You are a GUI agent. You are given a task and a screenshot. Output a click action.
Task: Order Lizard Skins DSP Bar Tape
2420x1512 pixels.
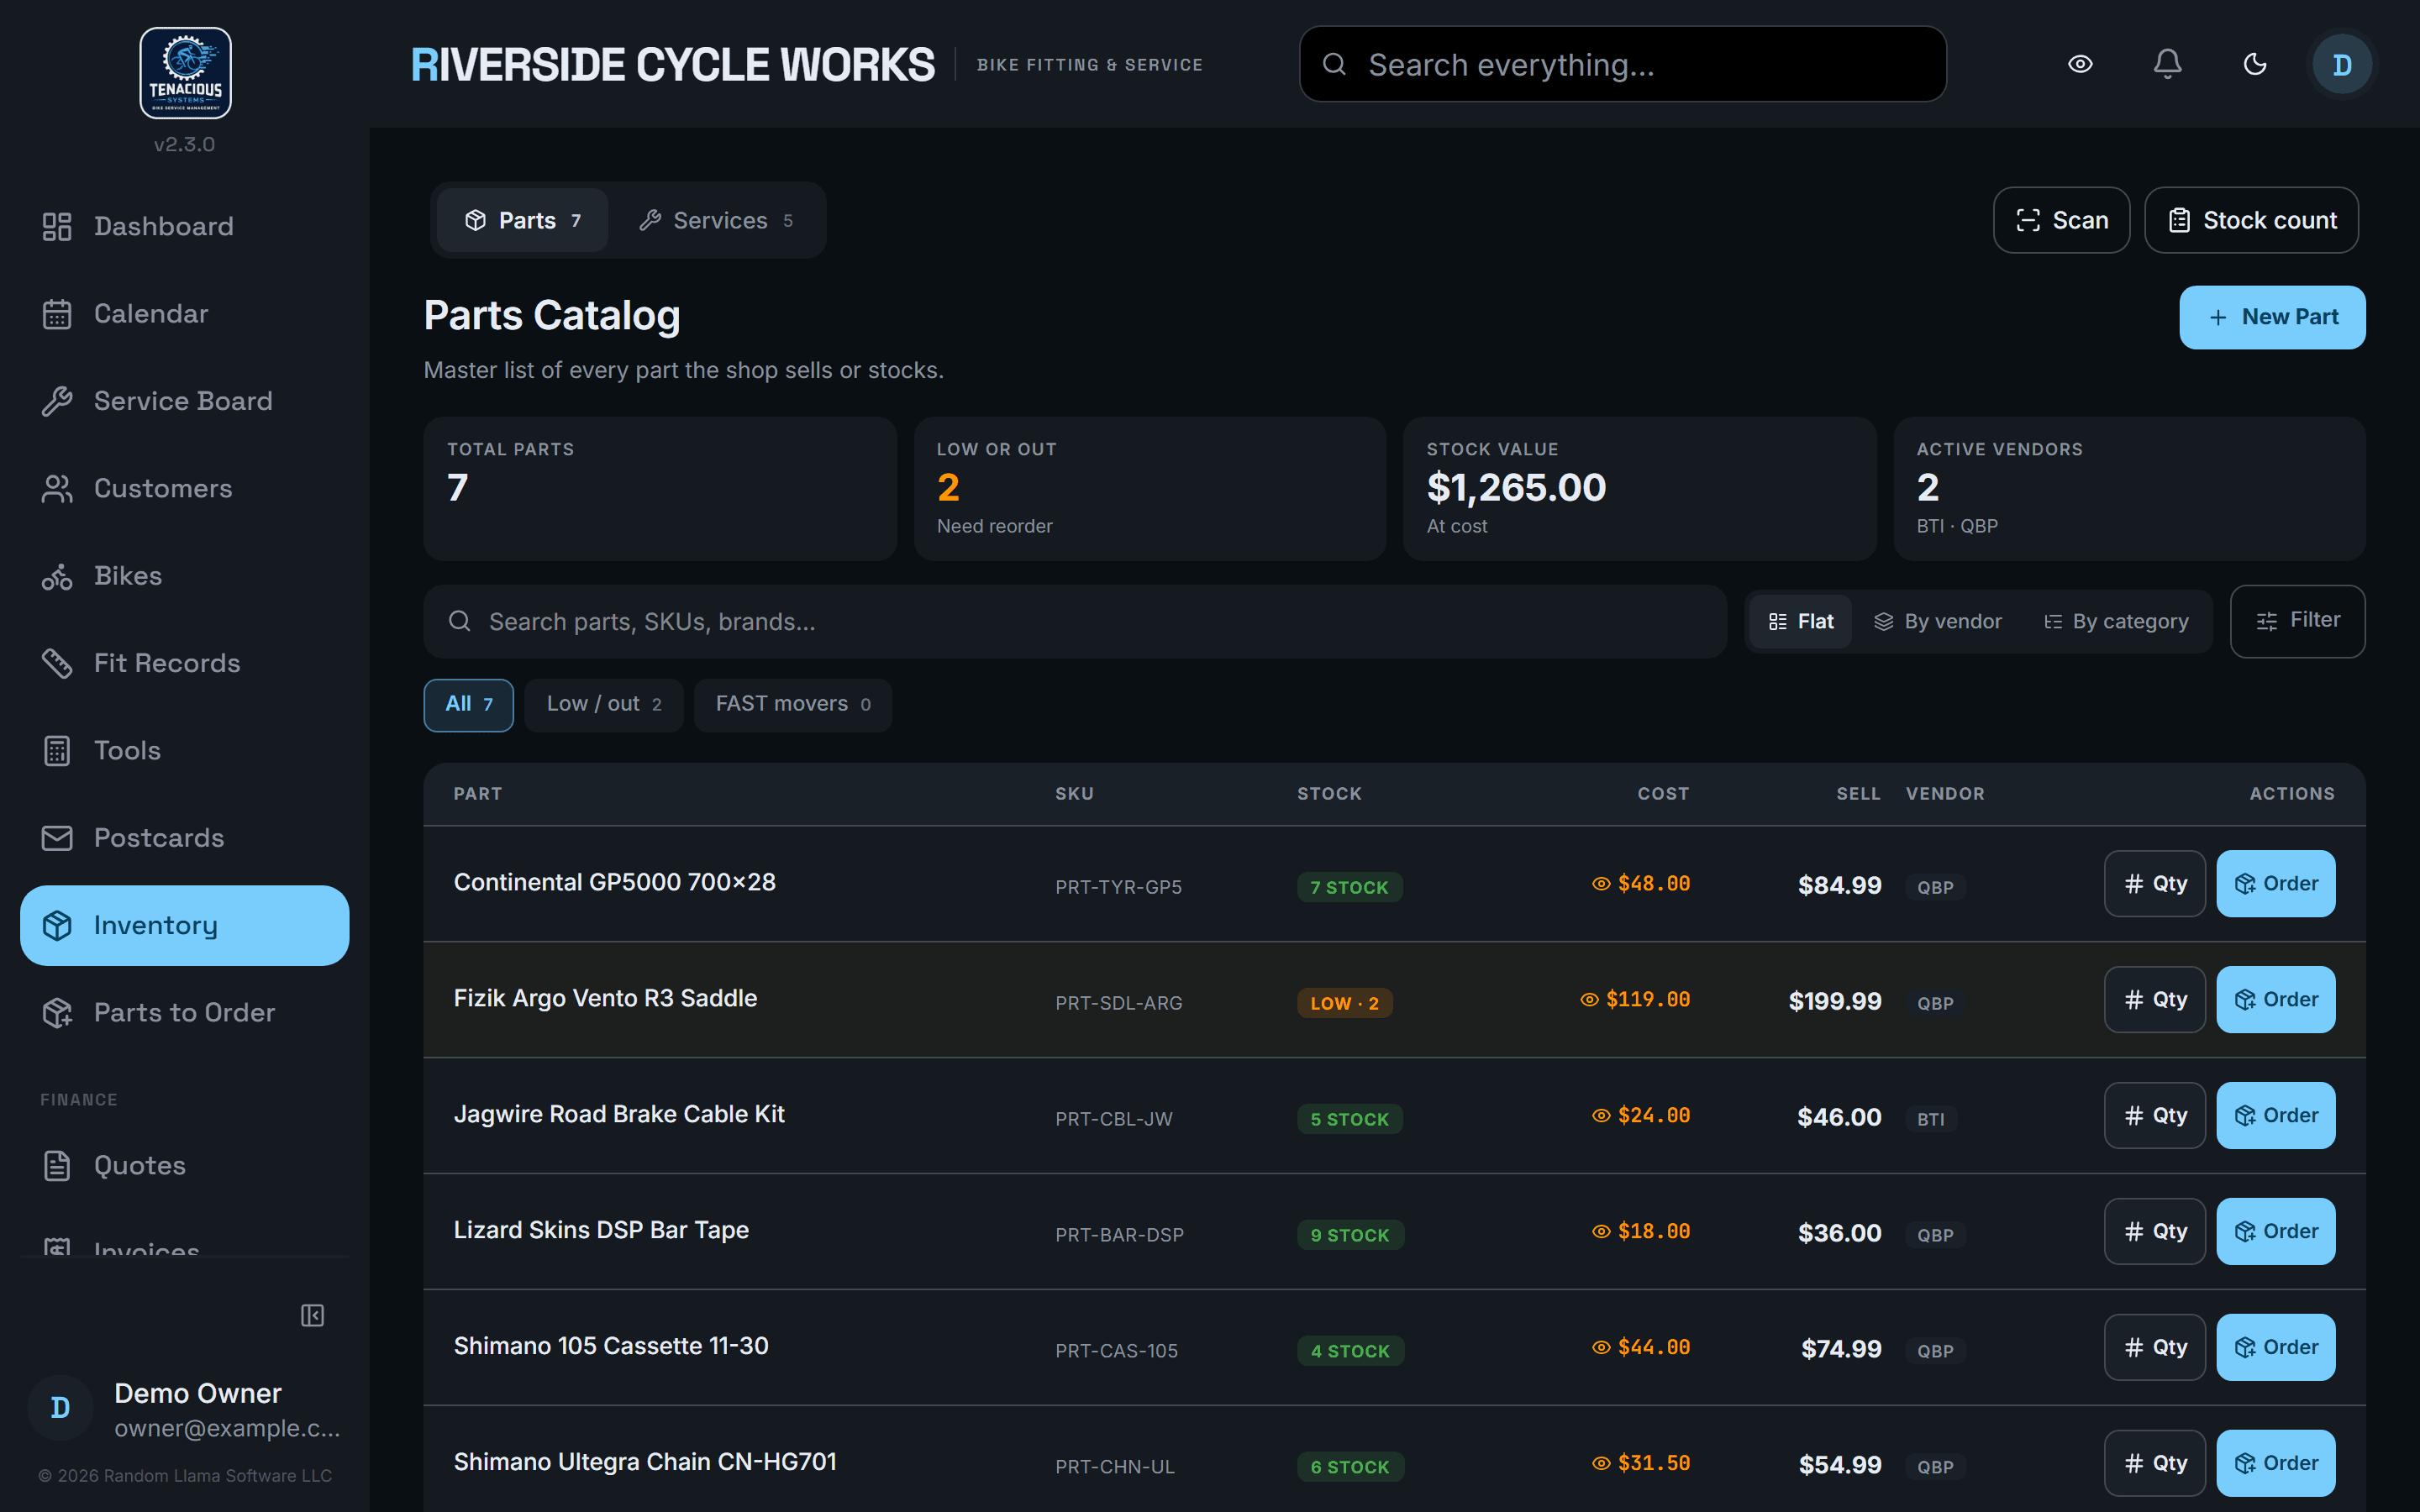2276,1232
